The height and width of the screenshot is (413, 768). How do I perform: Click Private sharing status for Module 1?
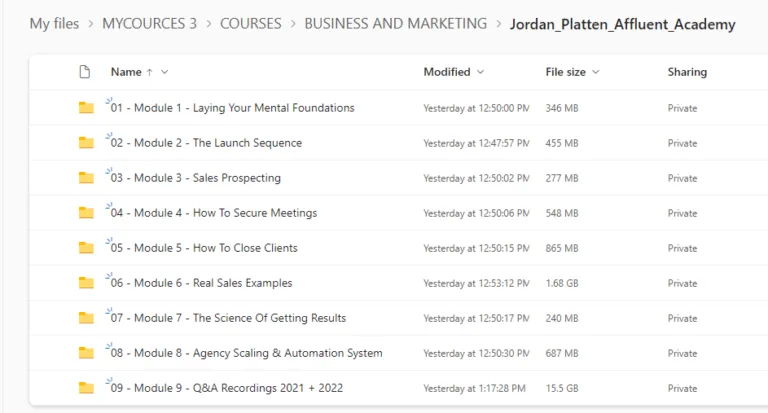point(682,108)
